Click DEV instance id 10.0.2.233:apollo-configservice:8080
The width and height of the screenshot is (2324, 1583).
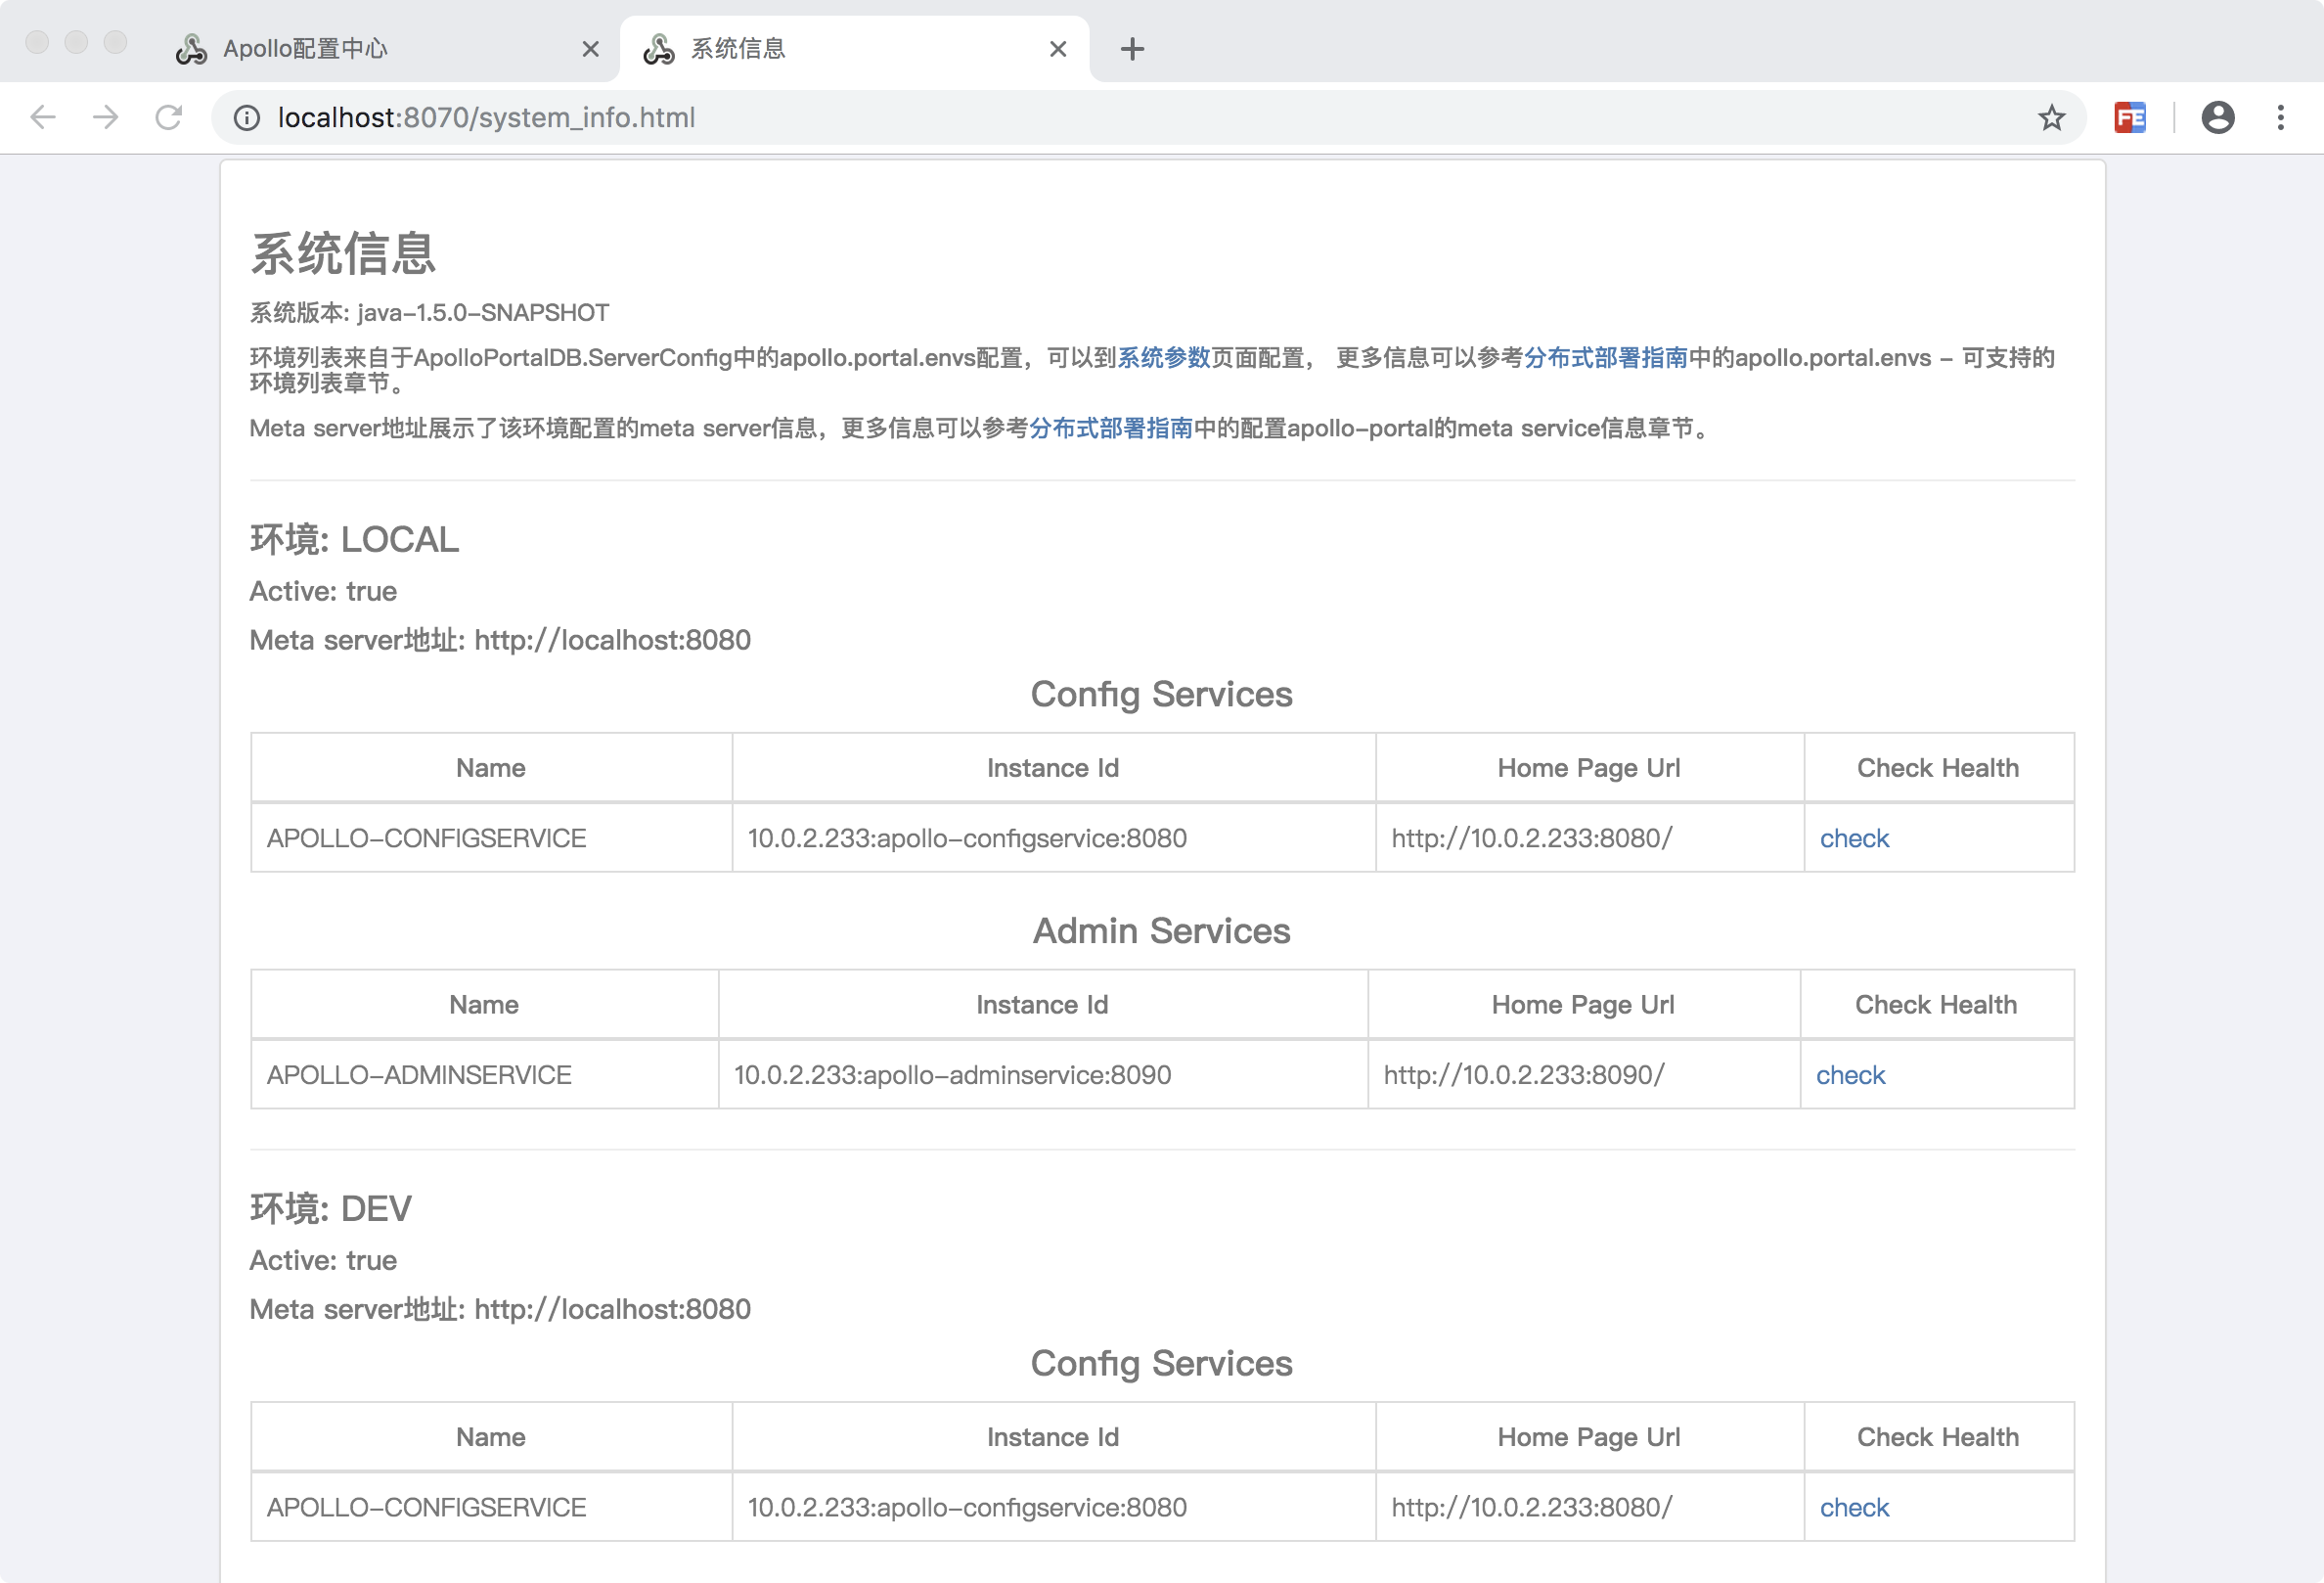(x=967, y=1507)
